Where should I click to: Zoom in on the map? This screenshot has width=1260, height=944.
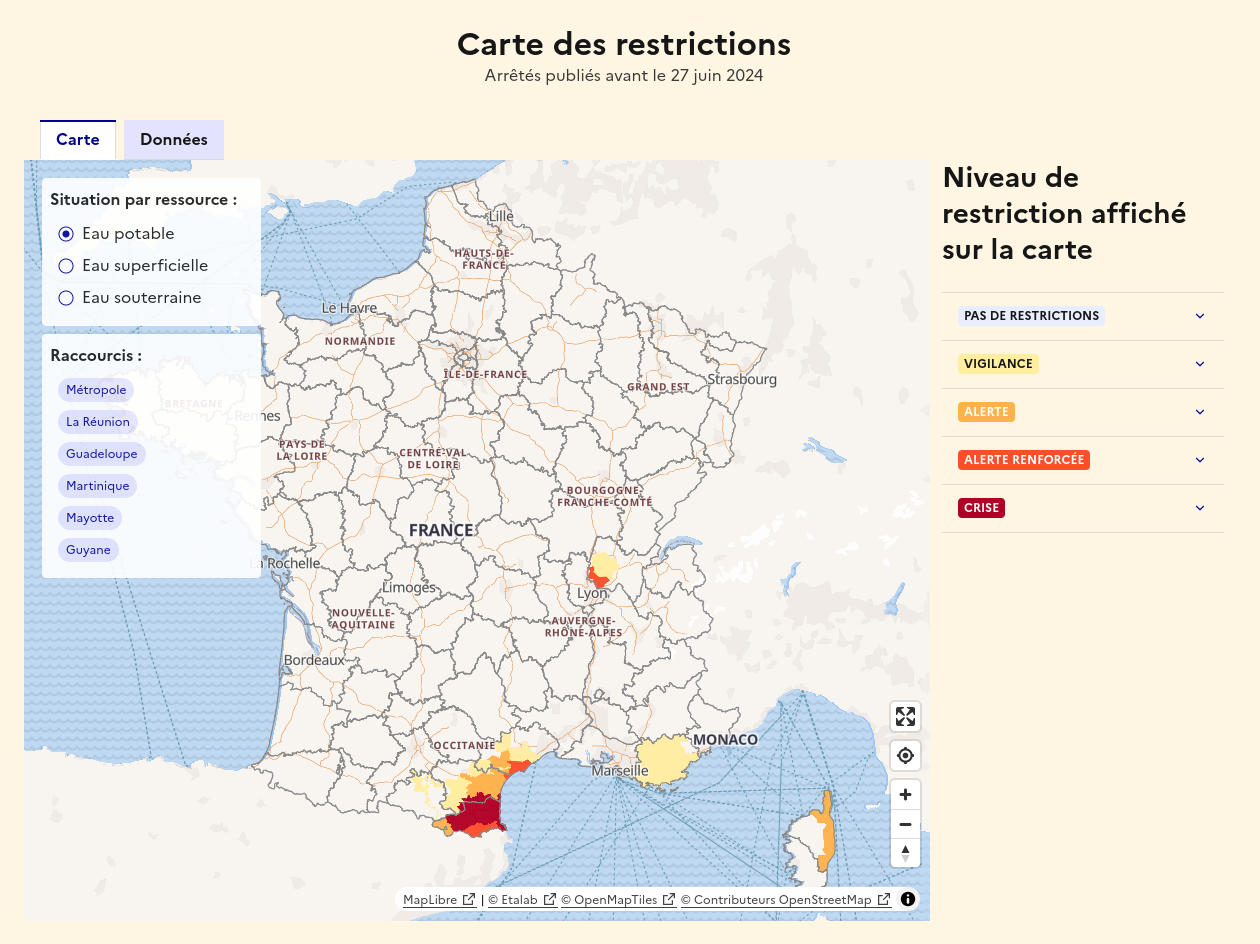tap(905, 795)
